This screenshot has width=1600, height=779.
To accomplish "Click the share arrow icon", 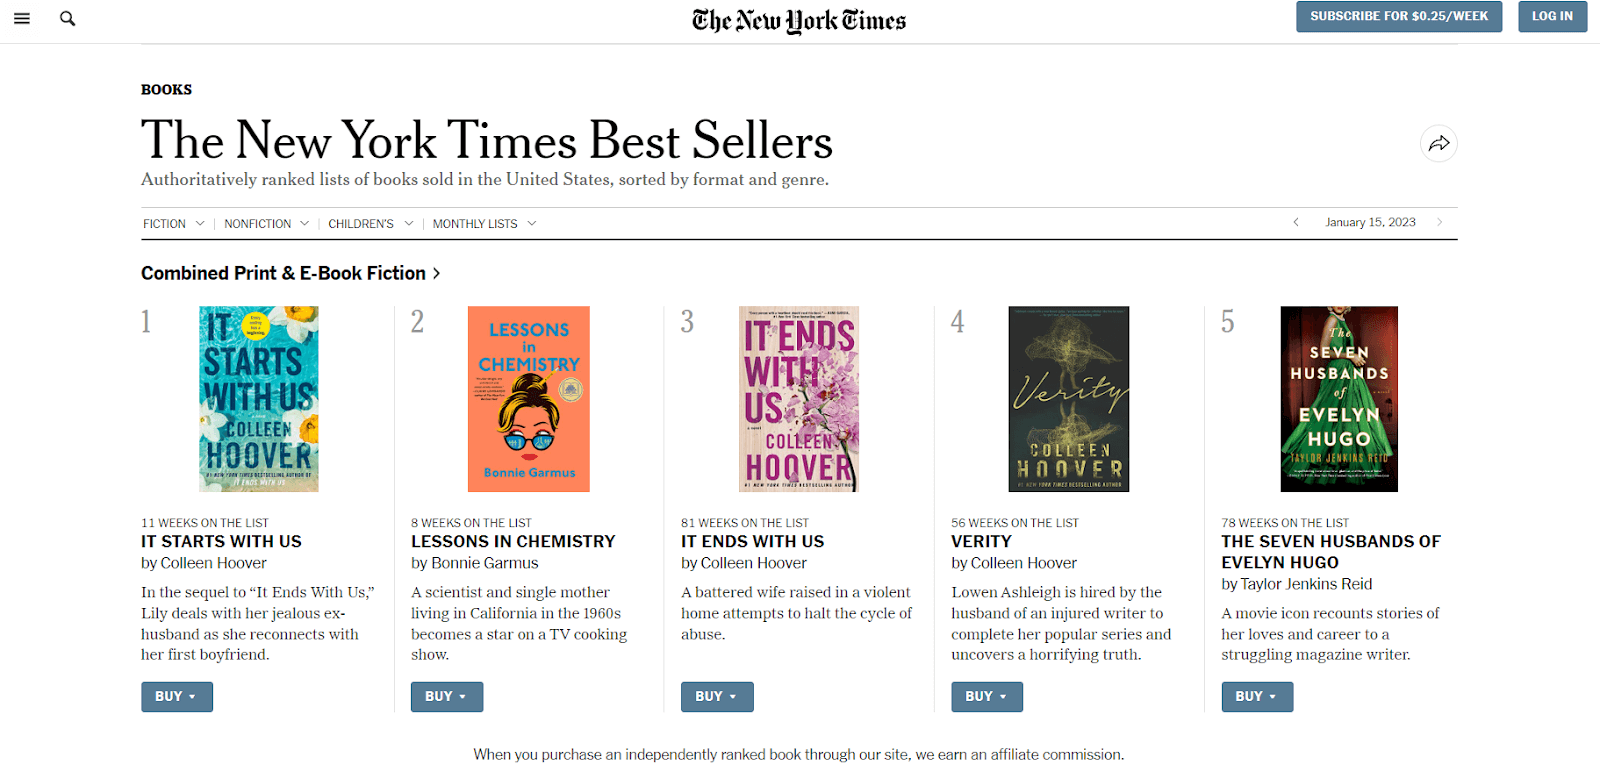I will pos(1438,144).
